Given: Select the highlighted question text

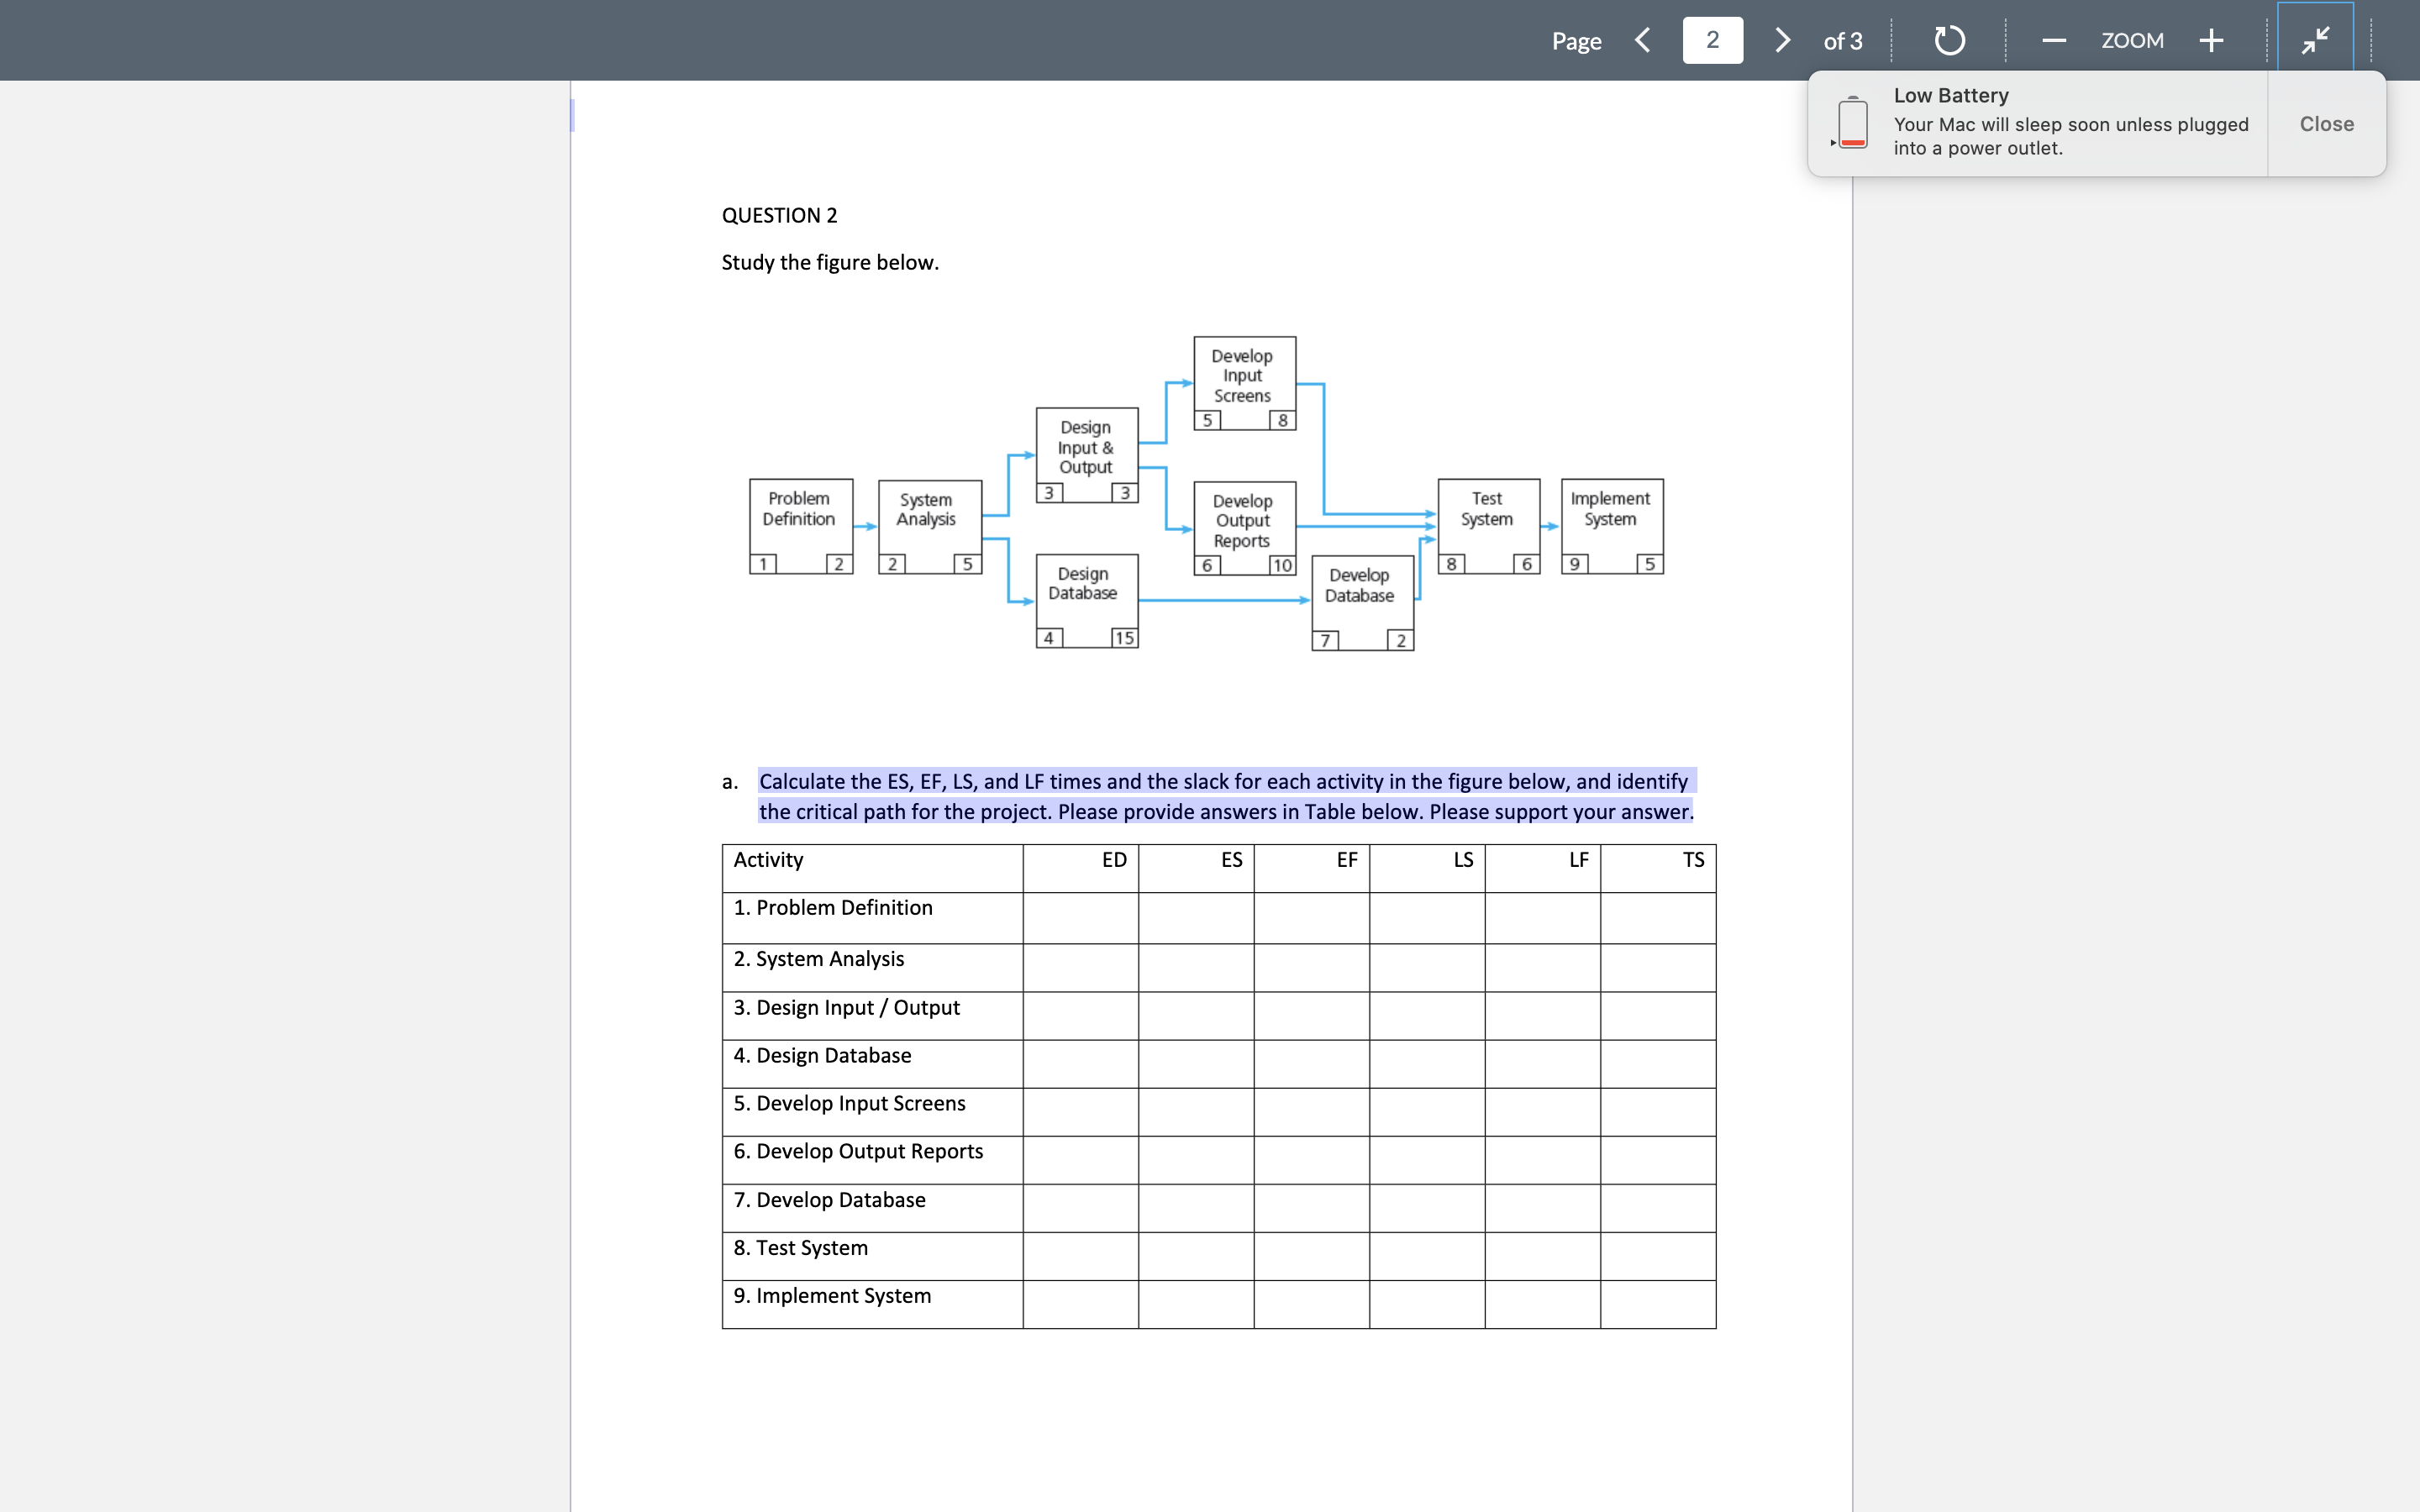Looking at the screenshot, I should click(x=1225, y=796).
